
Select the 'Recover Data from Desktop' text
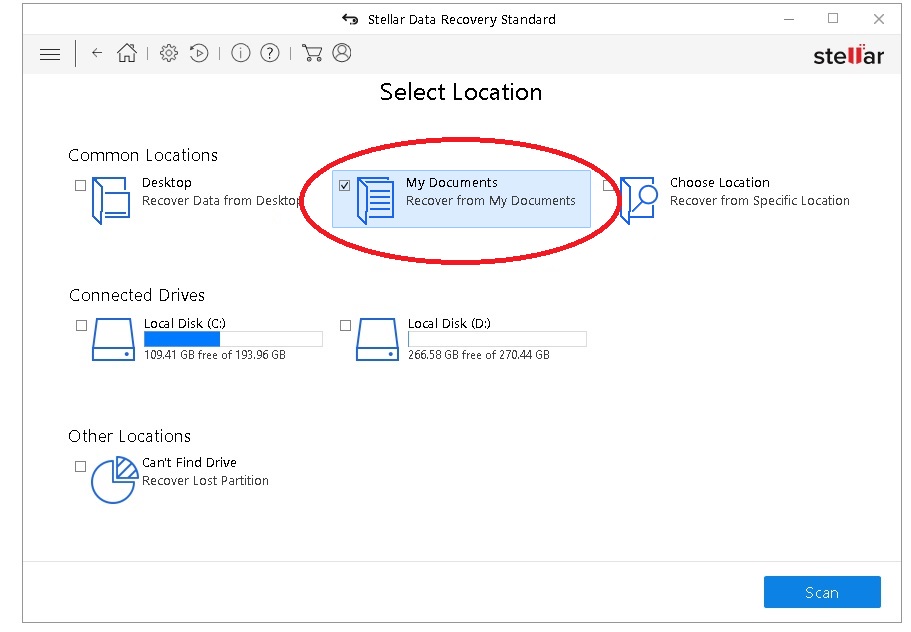[221, 201]
